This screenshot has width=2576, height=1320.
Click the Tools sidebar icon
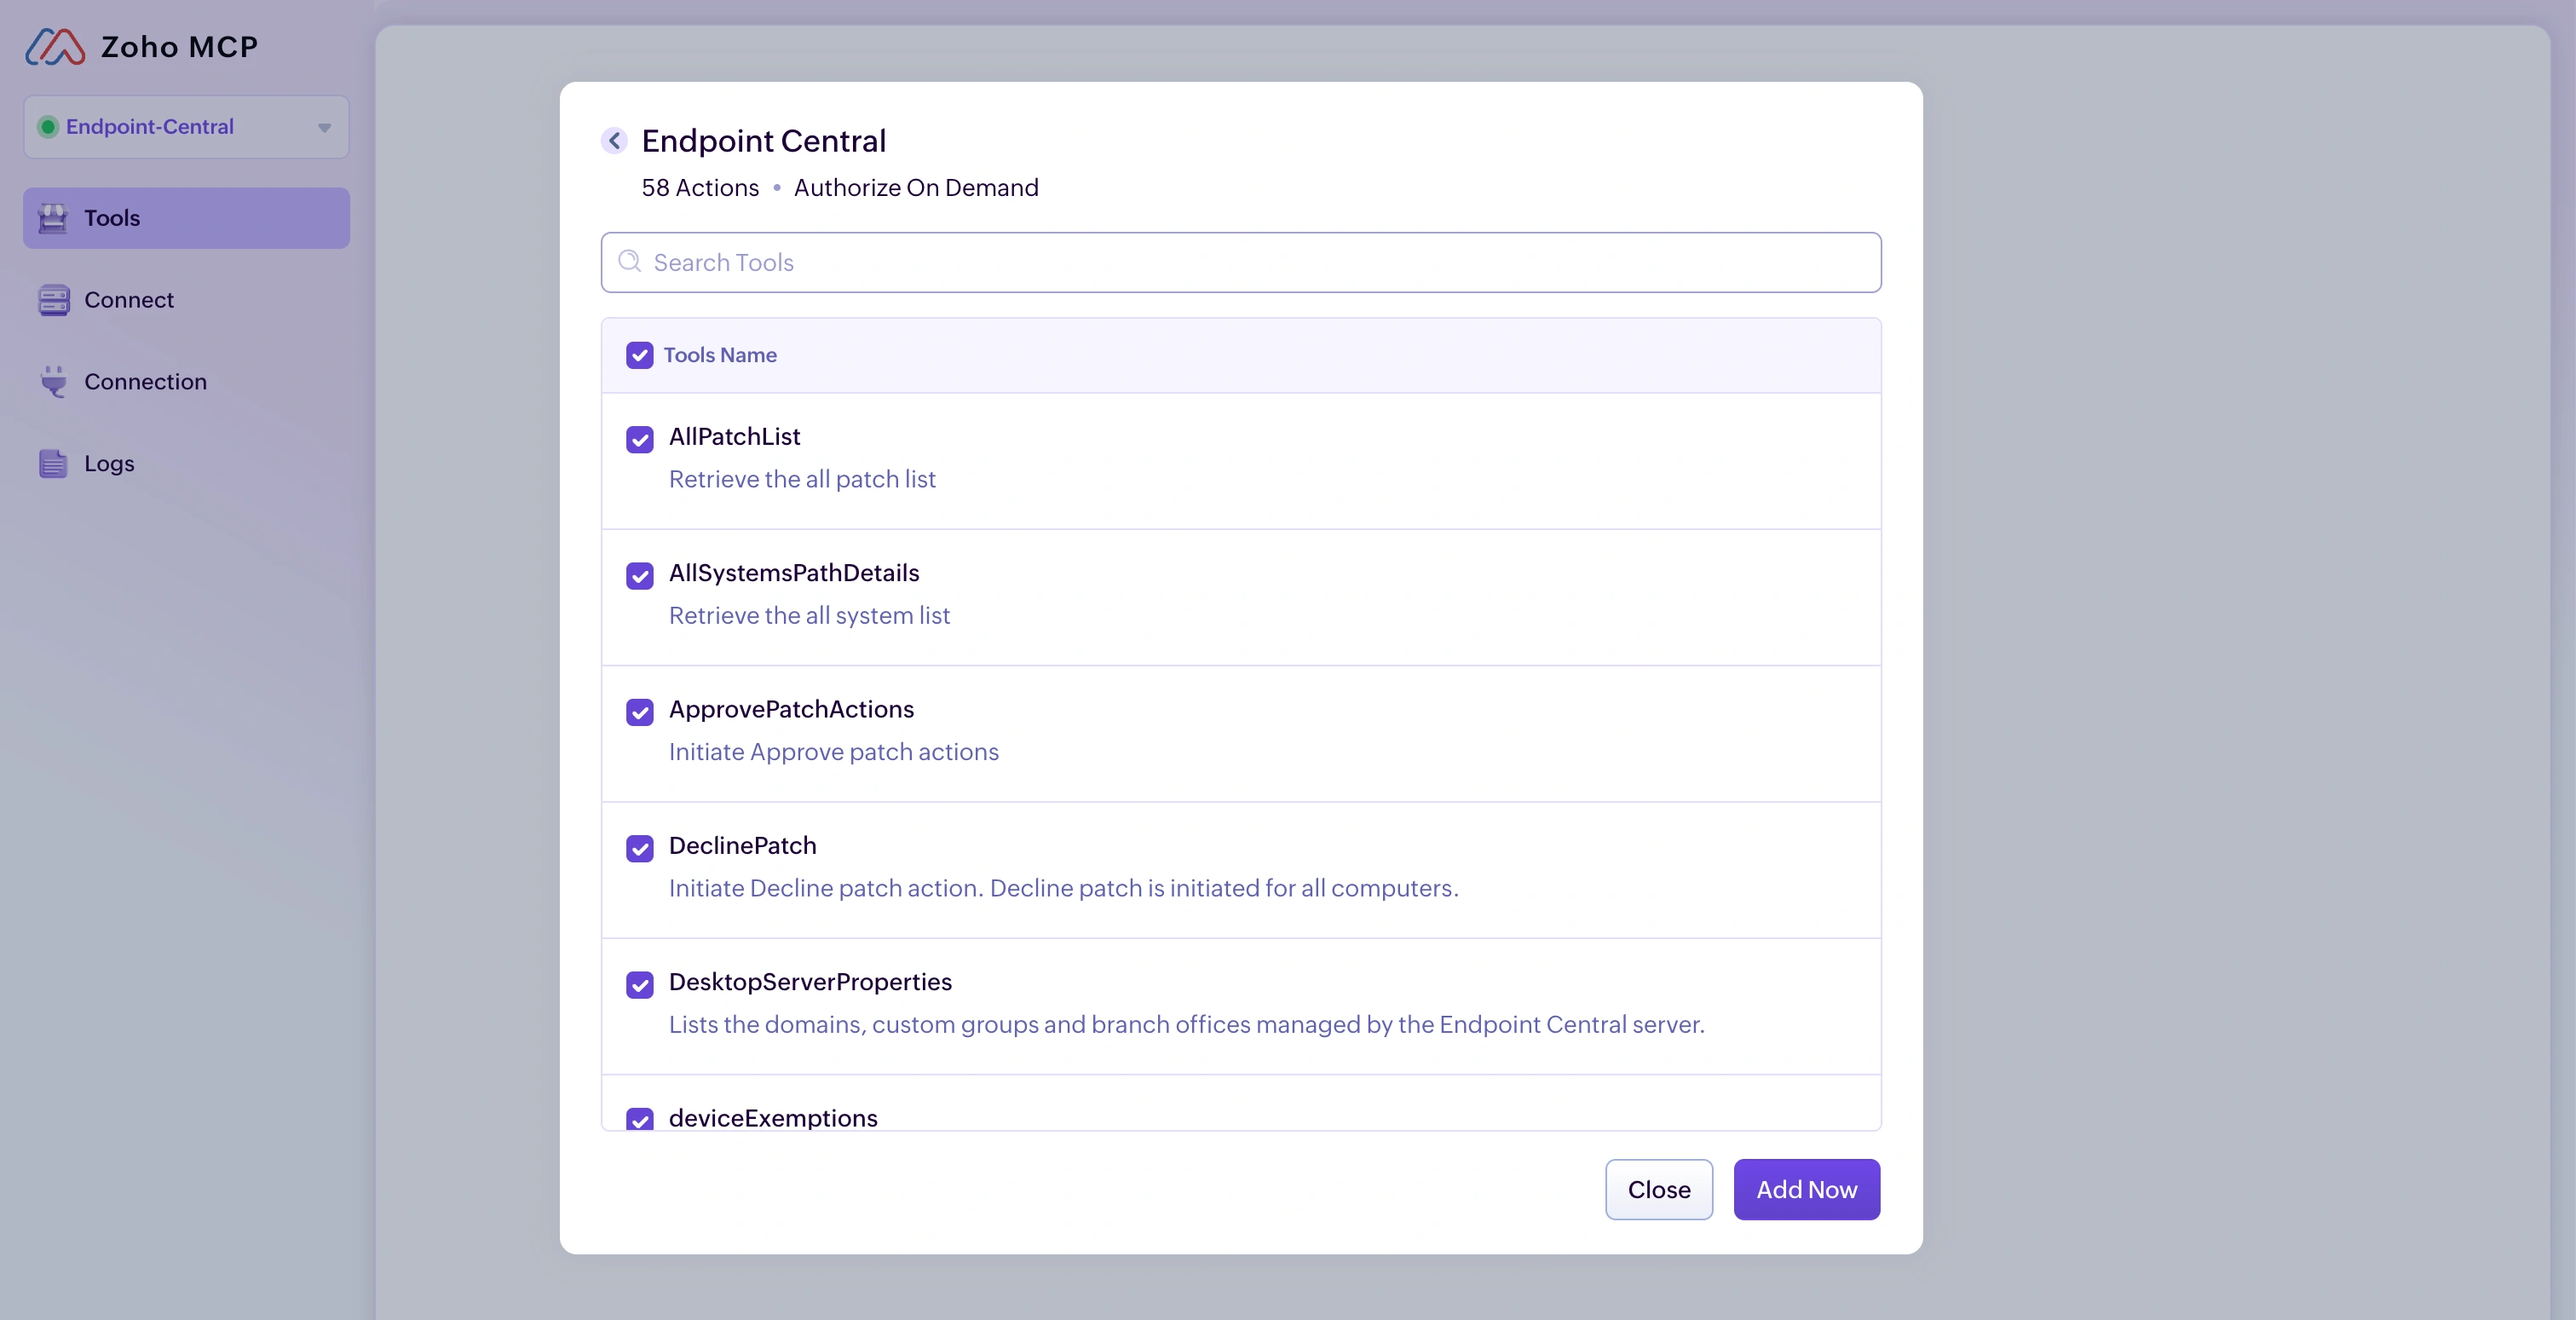click(53, 218)
